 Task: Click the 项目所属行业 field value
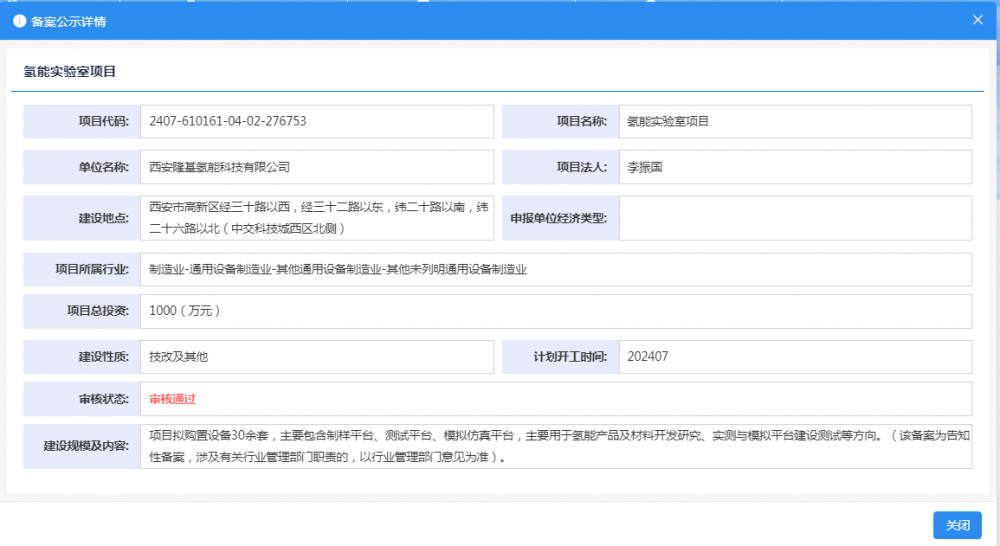click(x=555, y=269)
